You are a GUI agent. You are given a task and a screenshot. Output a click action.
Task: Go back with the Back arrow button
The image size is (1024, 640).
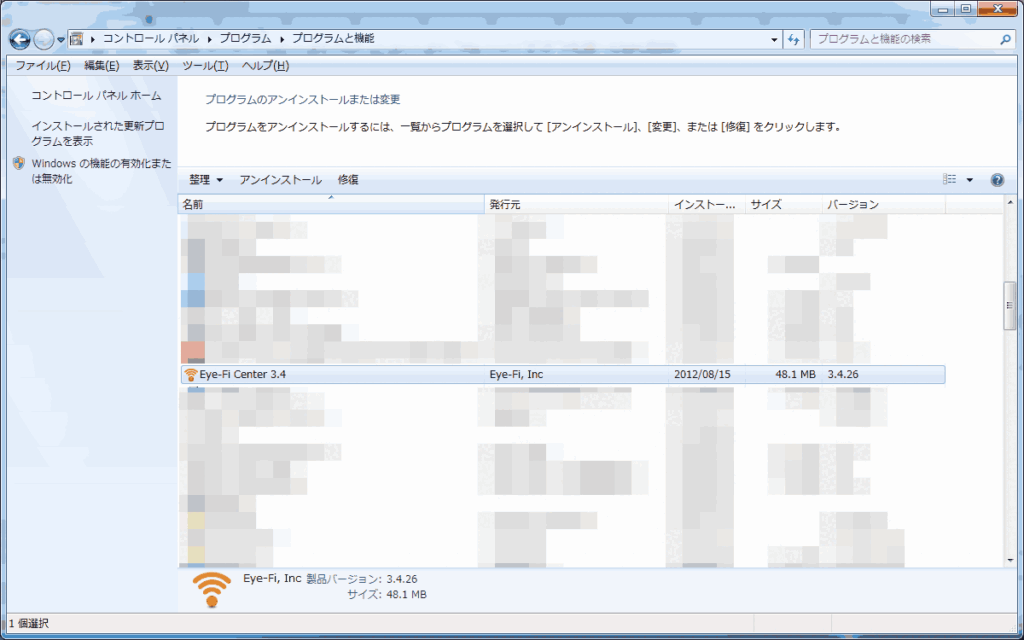[20, 40]
